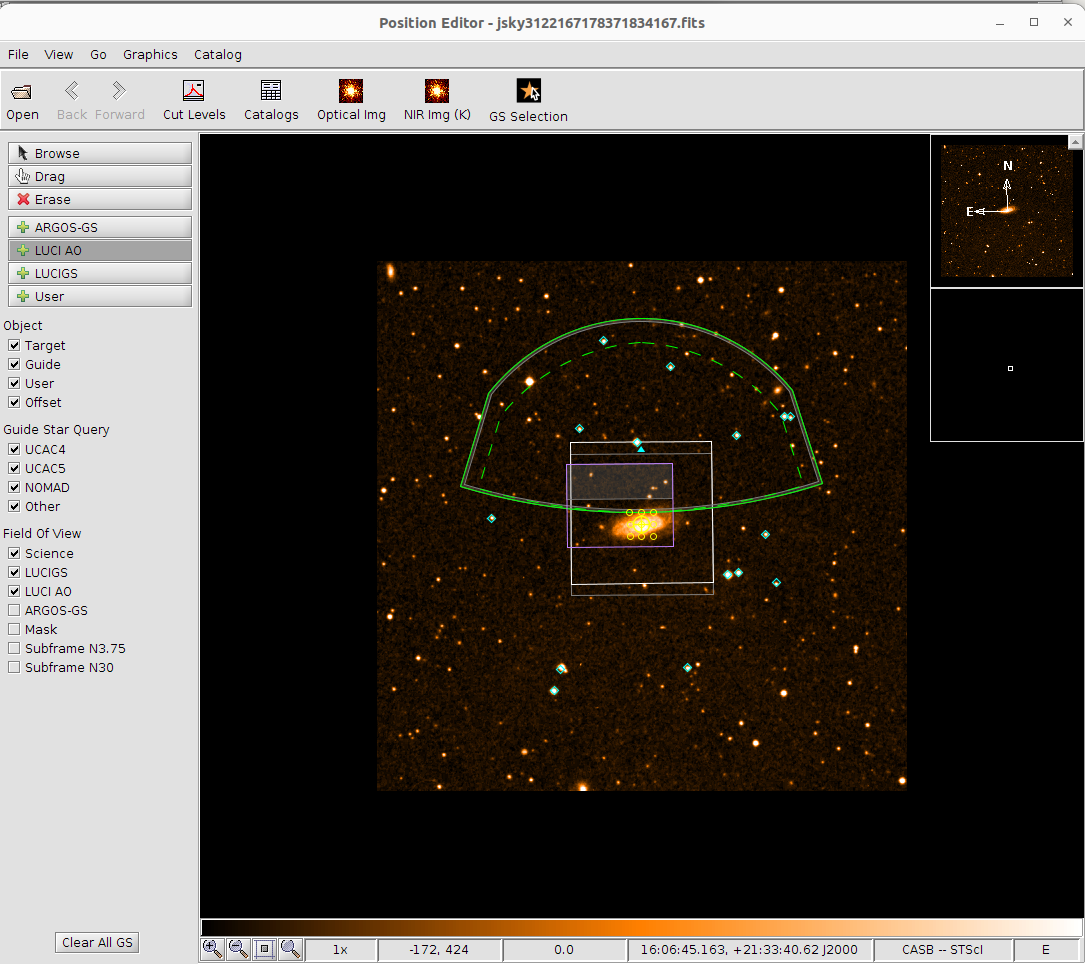Toggle the NOMAD guide star query checkbox
The image size is (1085, 964).
tap(14, 487)
